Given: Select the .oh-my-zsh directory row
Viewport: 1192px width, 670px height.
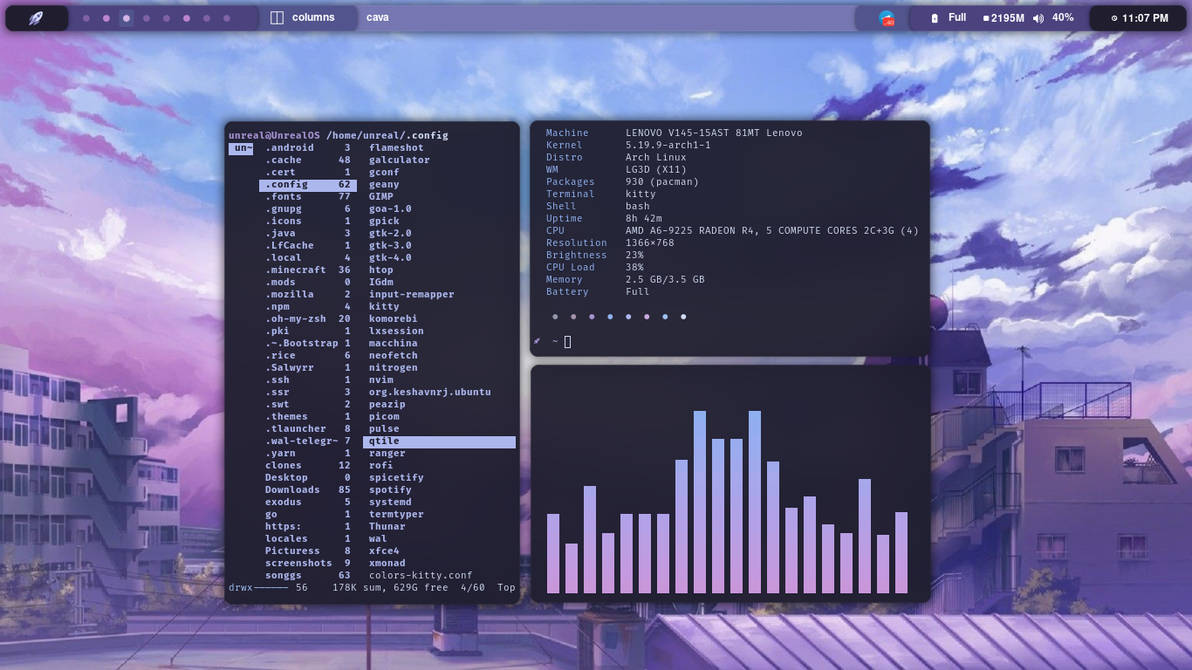Looking at the screenshot, I should (308, 319).
